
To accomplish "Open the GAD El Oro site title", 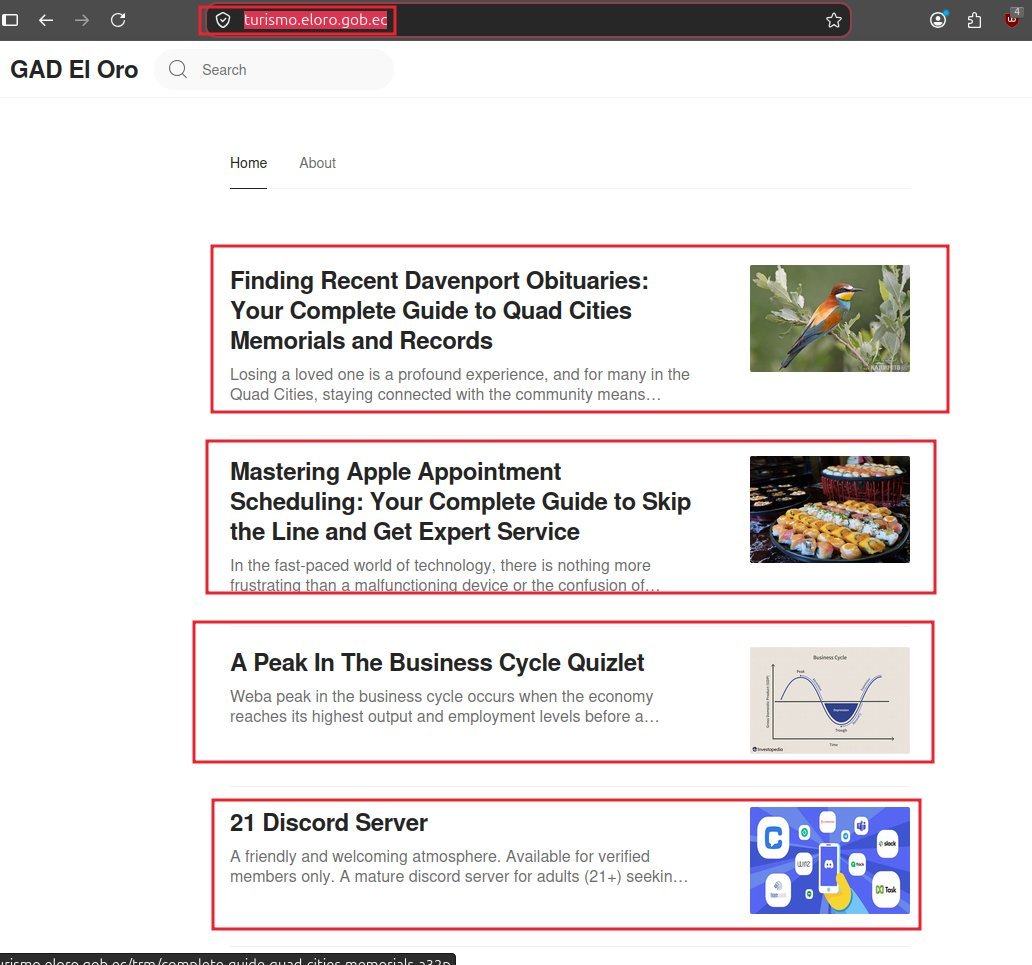I will (x=74, y=70).
